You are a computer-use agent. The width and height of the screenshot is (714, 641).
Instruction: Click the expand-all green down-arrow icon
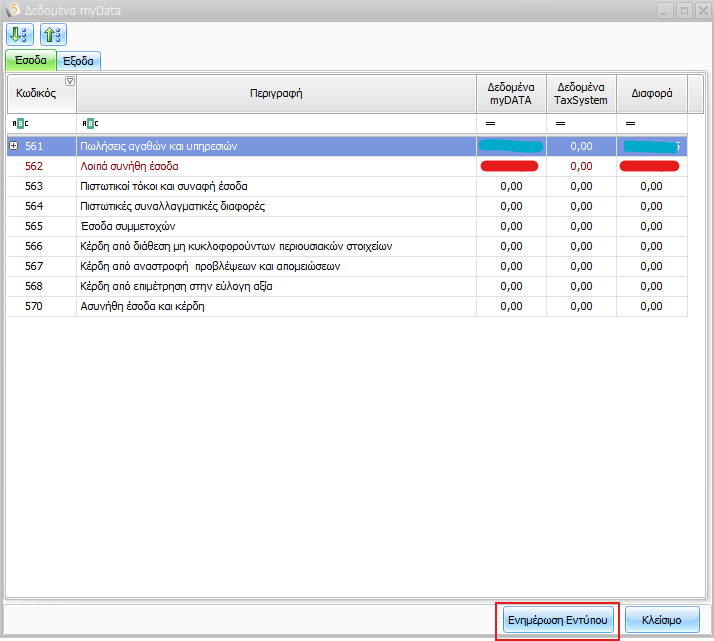[20, 35]
